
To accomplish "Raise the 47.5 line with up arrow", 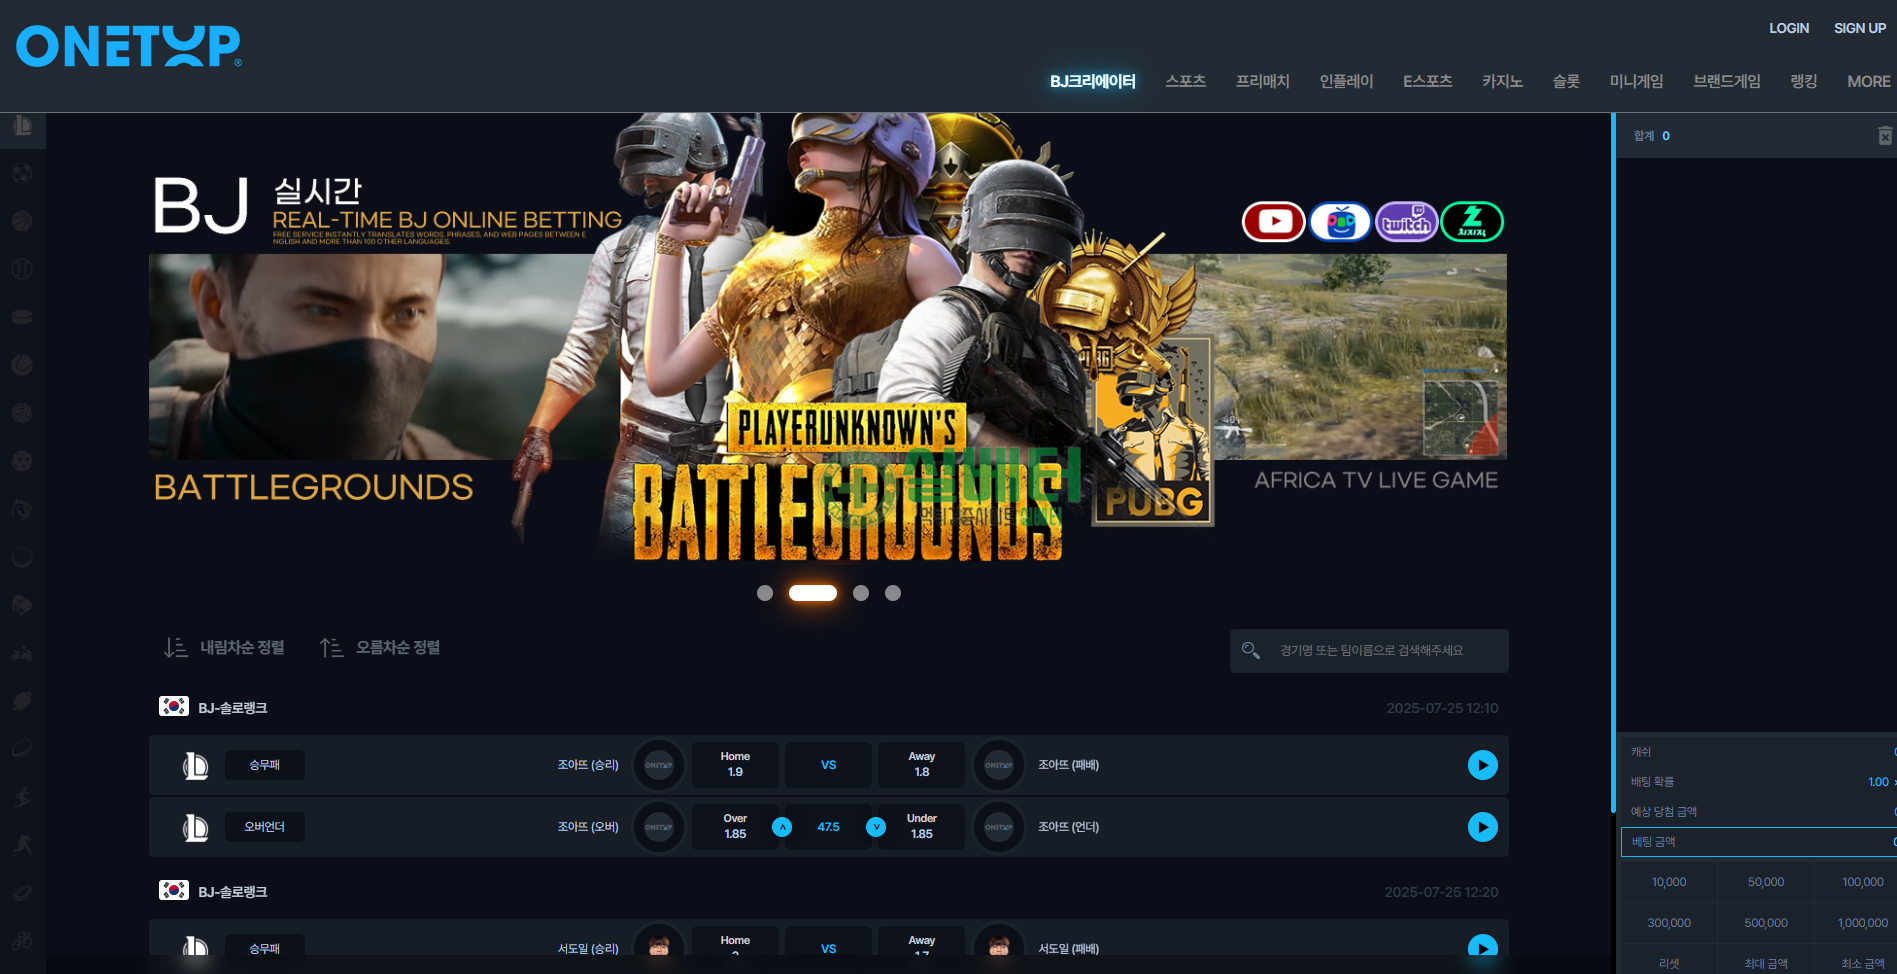I will (x=782, y=827).
